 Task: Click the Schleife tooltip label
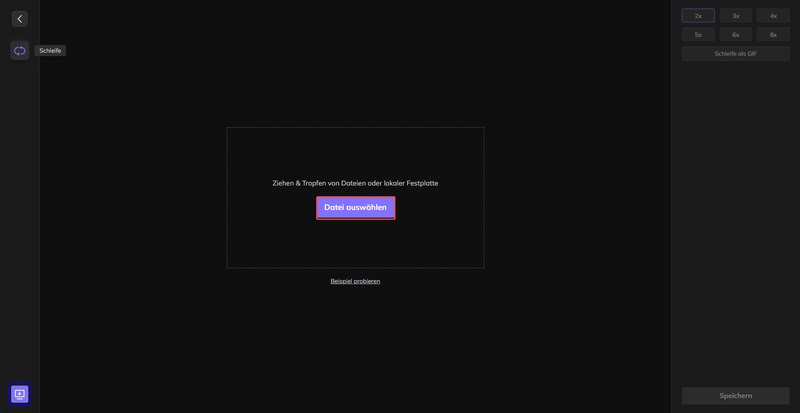point(50,50)
